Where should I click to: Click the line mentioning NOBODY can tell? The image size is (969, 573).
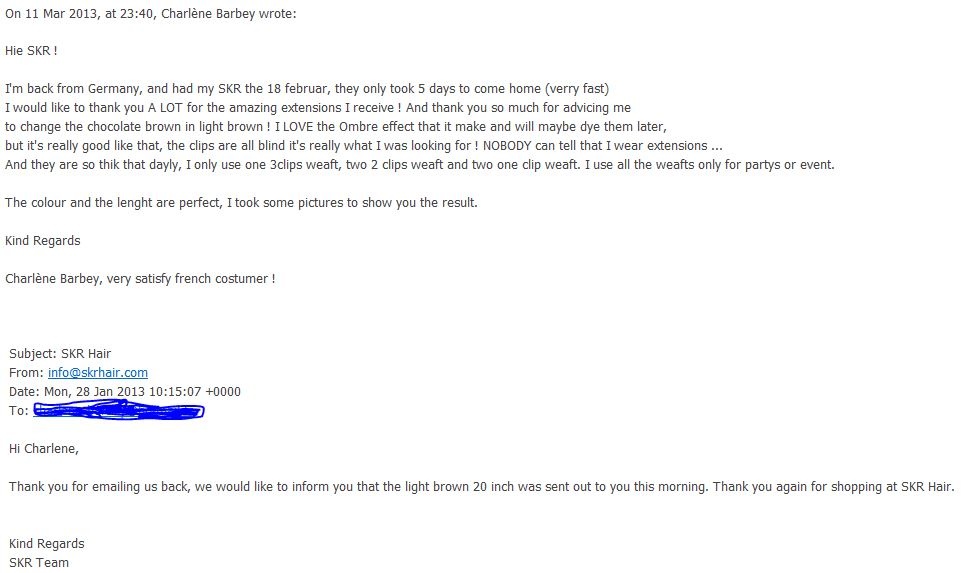(x=363, y=146)
